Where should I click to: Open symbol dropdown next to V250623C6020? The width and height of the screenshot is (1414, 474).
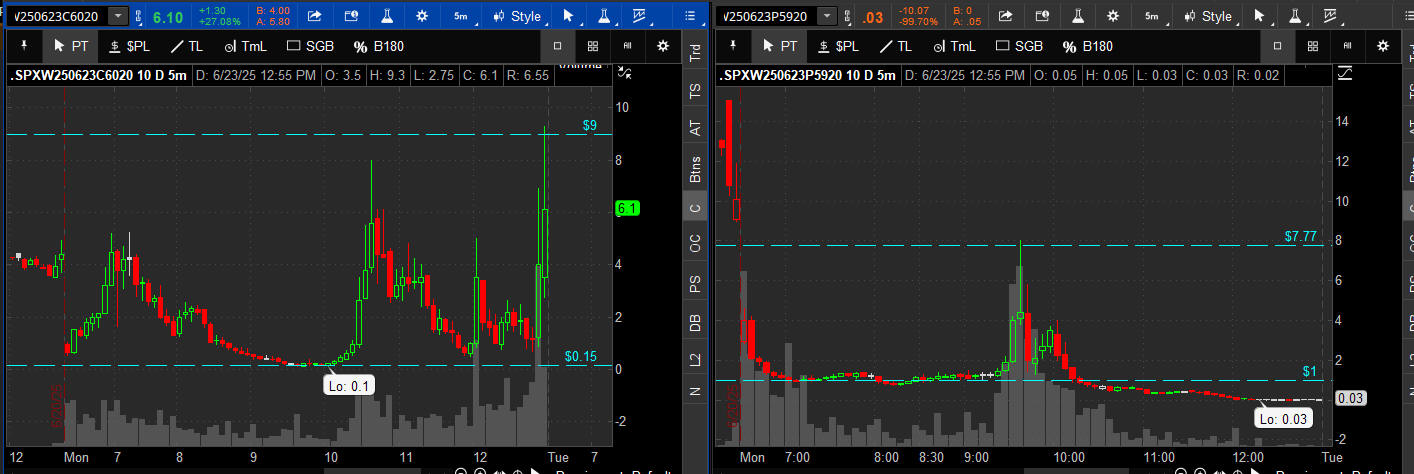119,16
